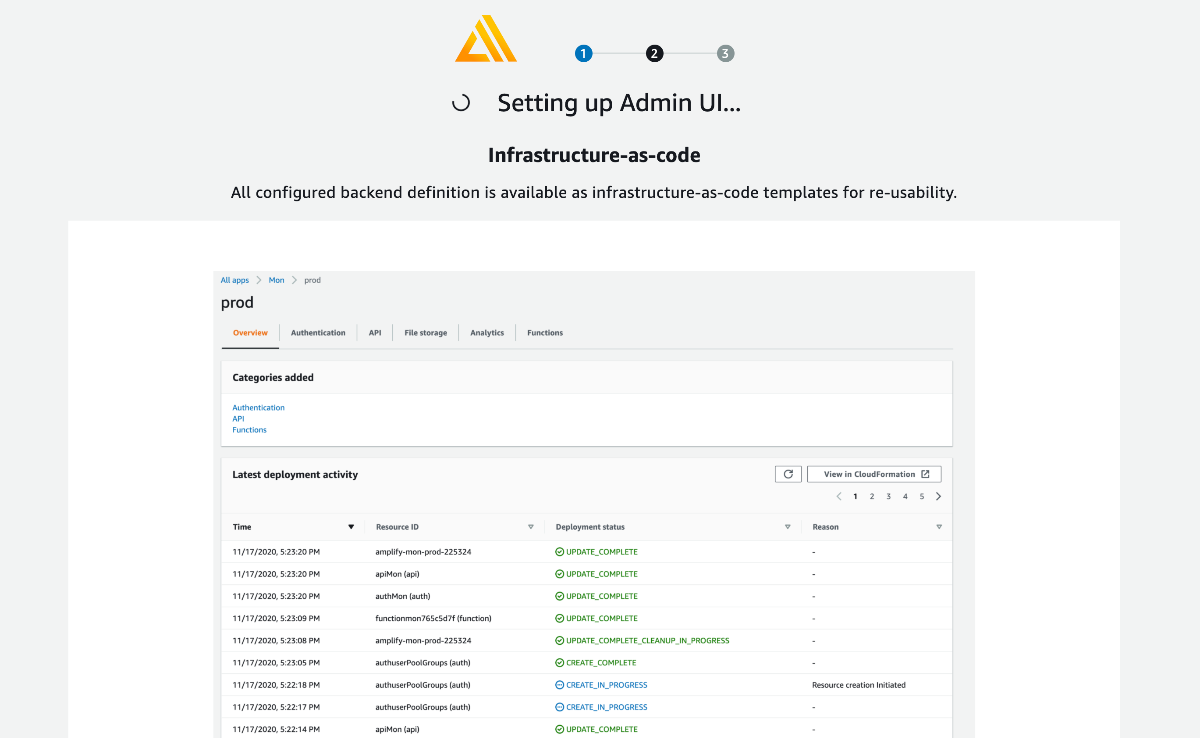Click 'prod' breadcrumb text
The image size is (1200, 738).
tap(312, 280)
